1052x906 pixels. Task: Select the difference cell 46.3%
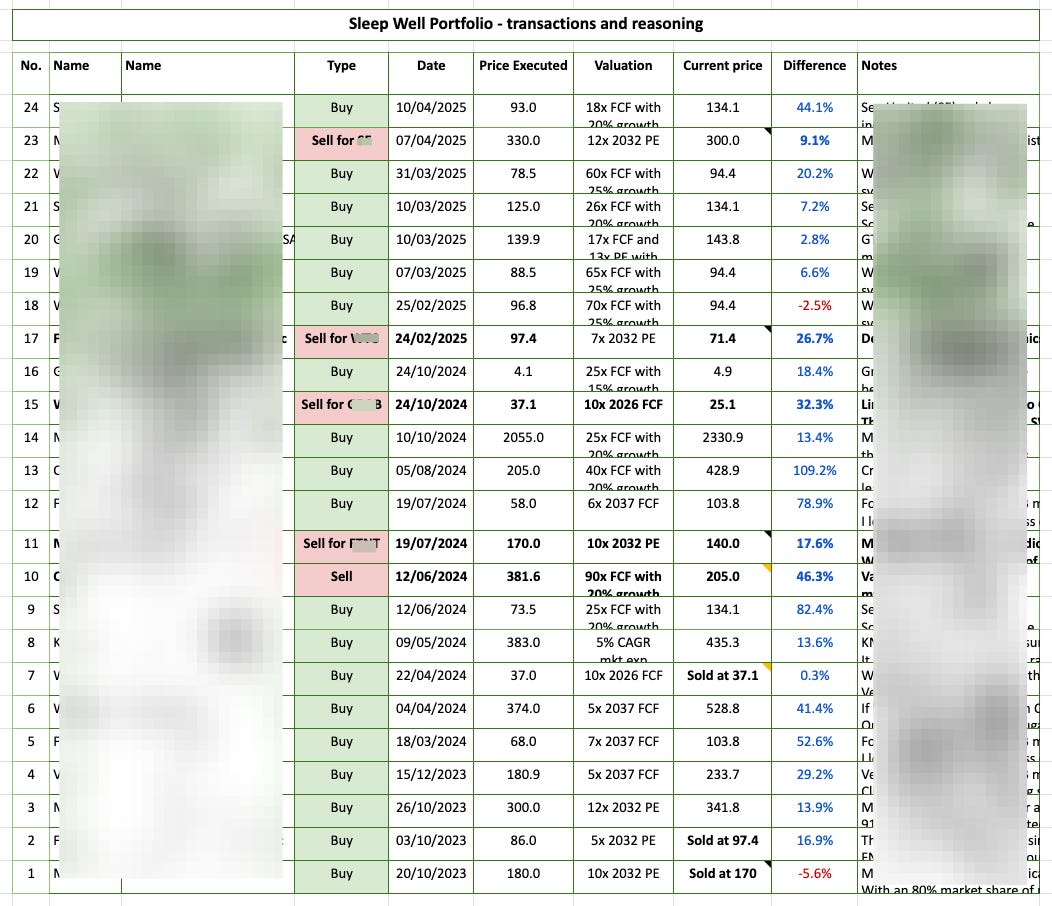click(814, 579)
